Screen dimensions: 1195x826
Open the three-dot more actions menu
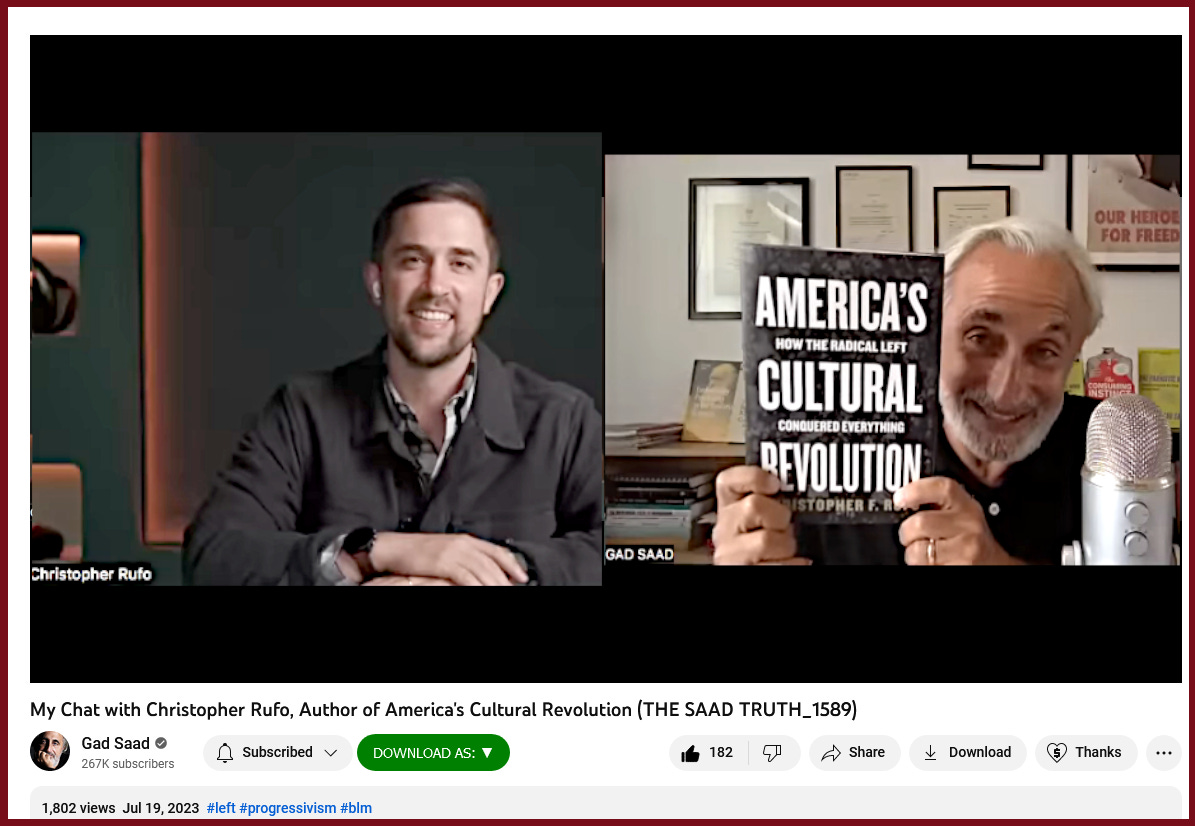pos(1164,753)
